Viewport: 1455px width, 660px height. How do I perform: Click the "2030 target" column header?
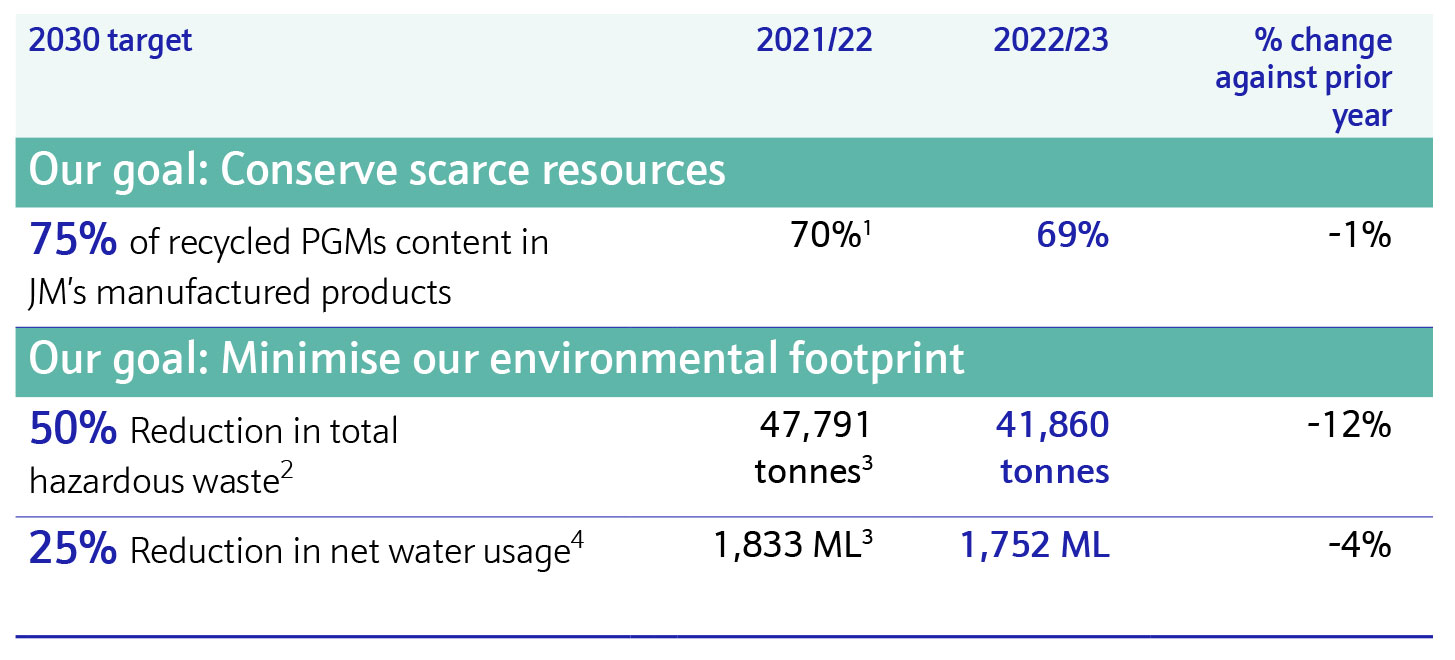[x=110, y=41]
